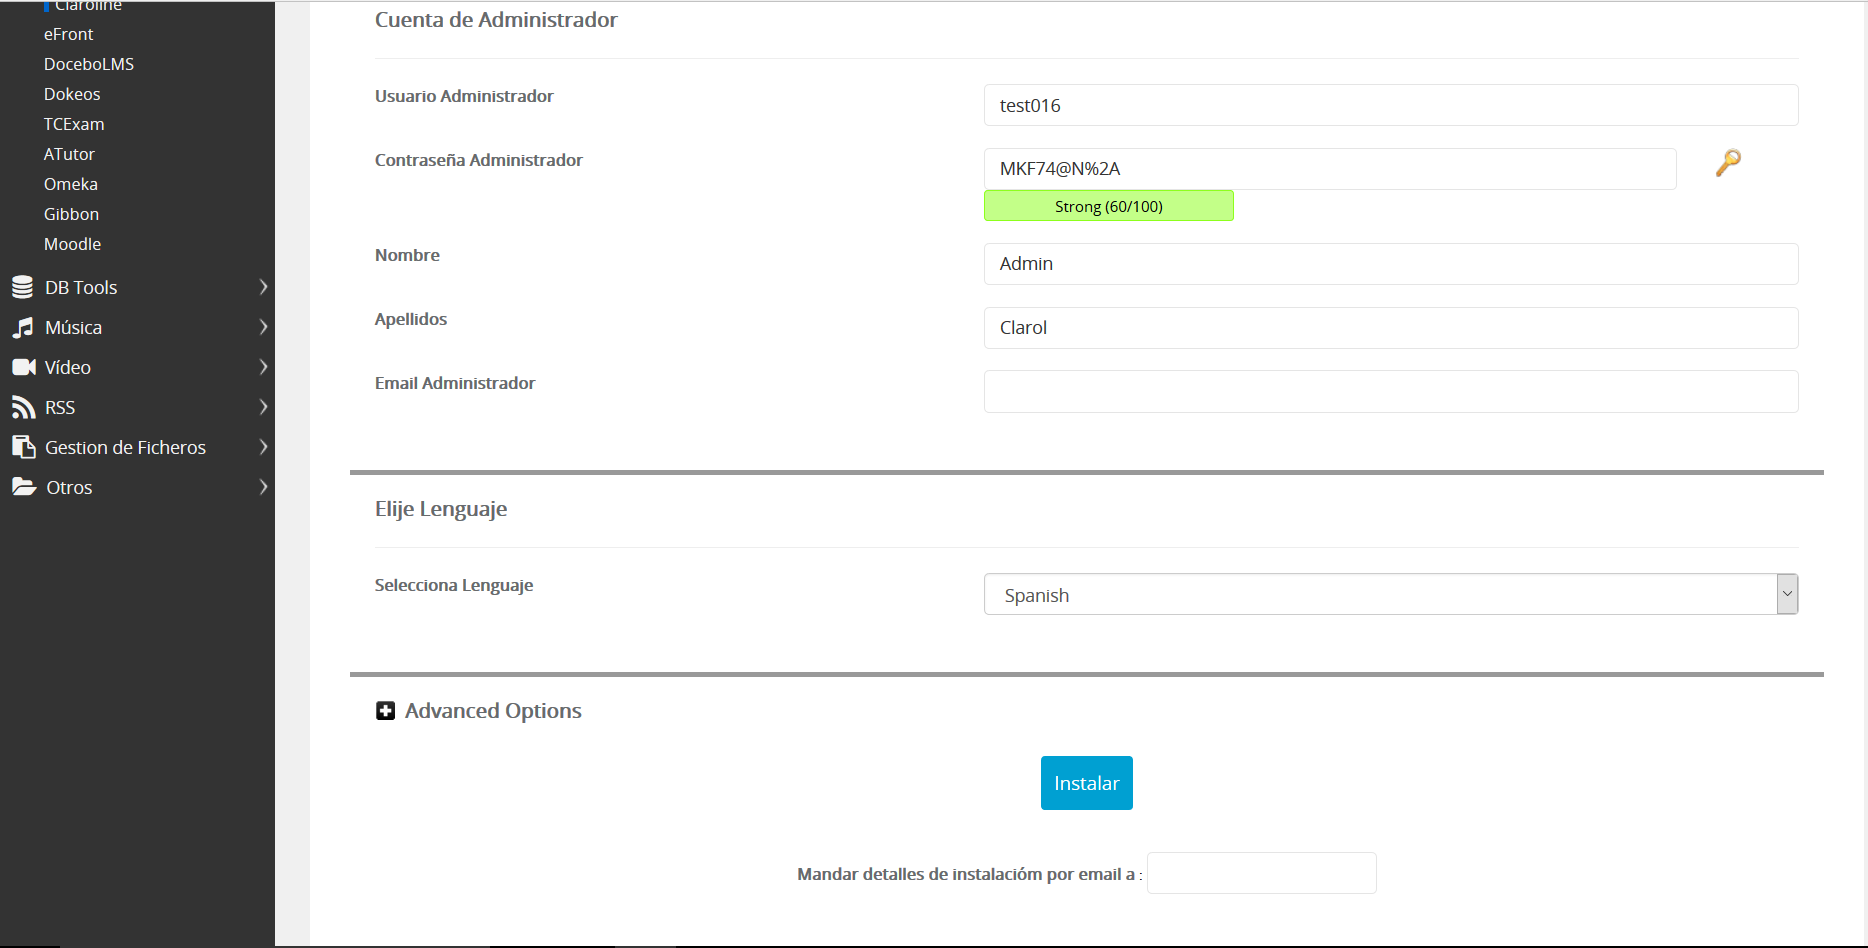Expand the RSS category chevron
This screenshot has width=1868, height=948.
(x=263, y=407)
